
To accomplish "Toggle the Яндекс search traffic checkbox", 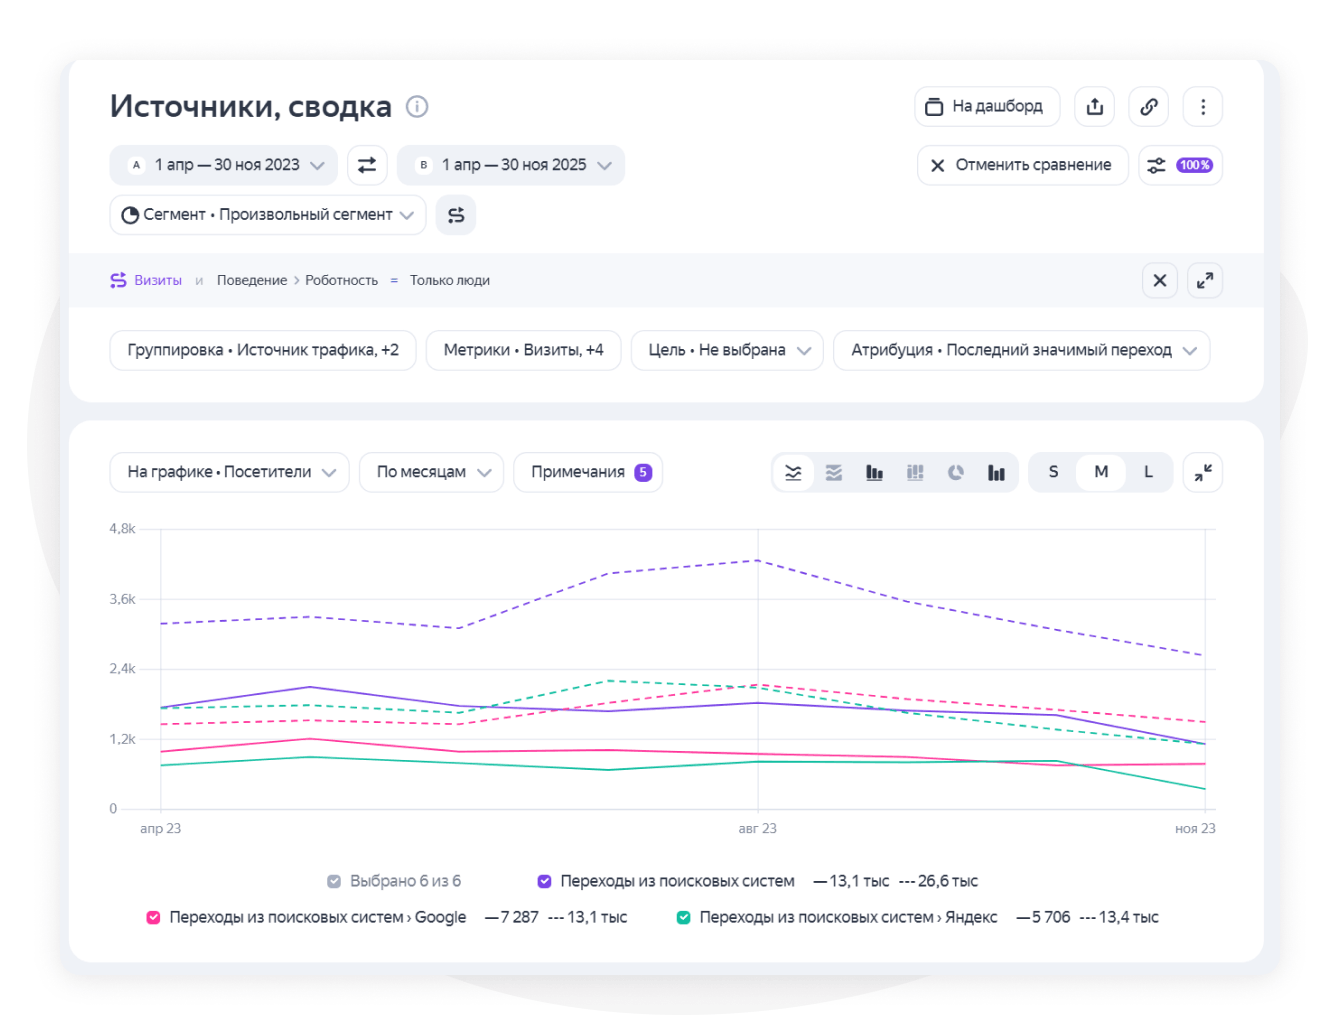I will [x=683, y=918].
